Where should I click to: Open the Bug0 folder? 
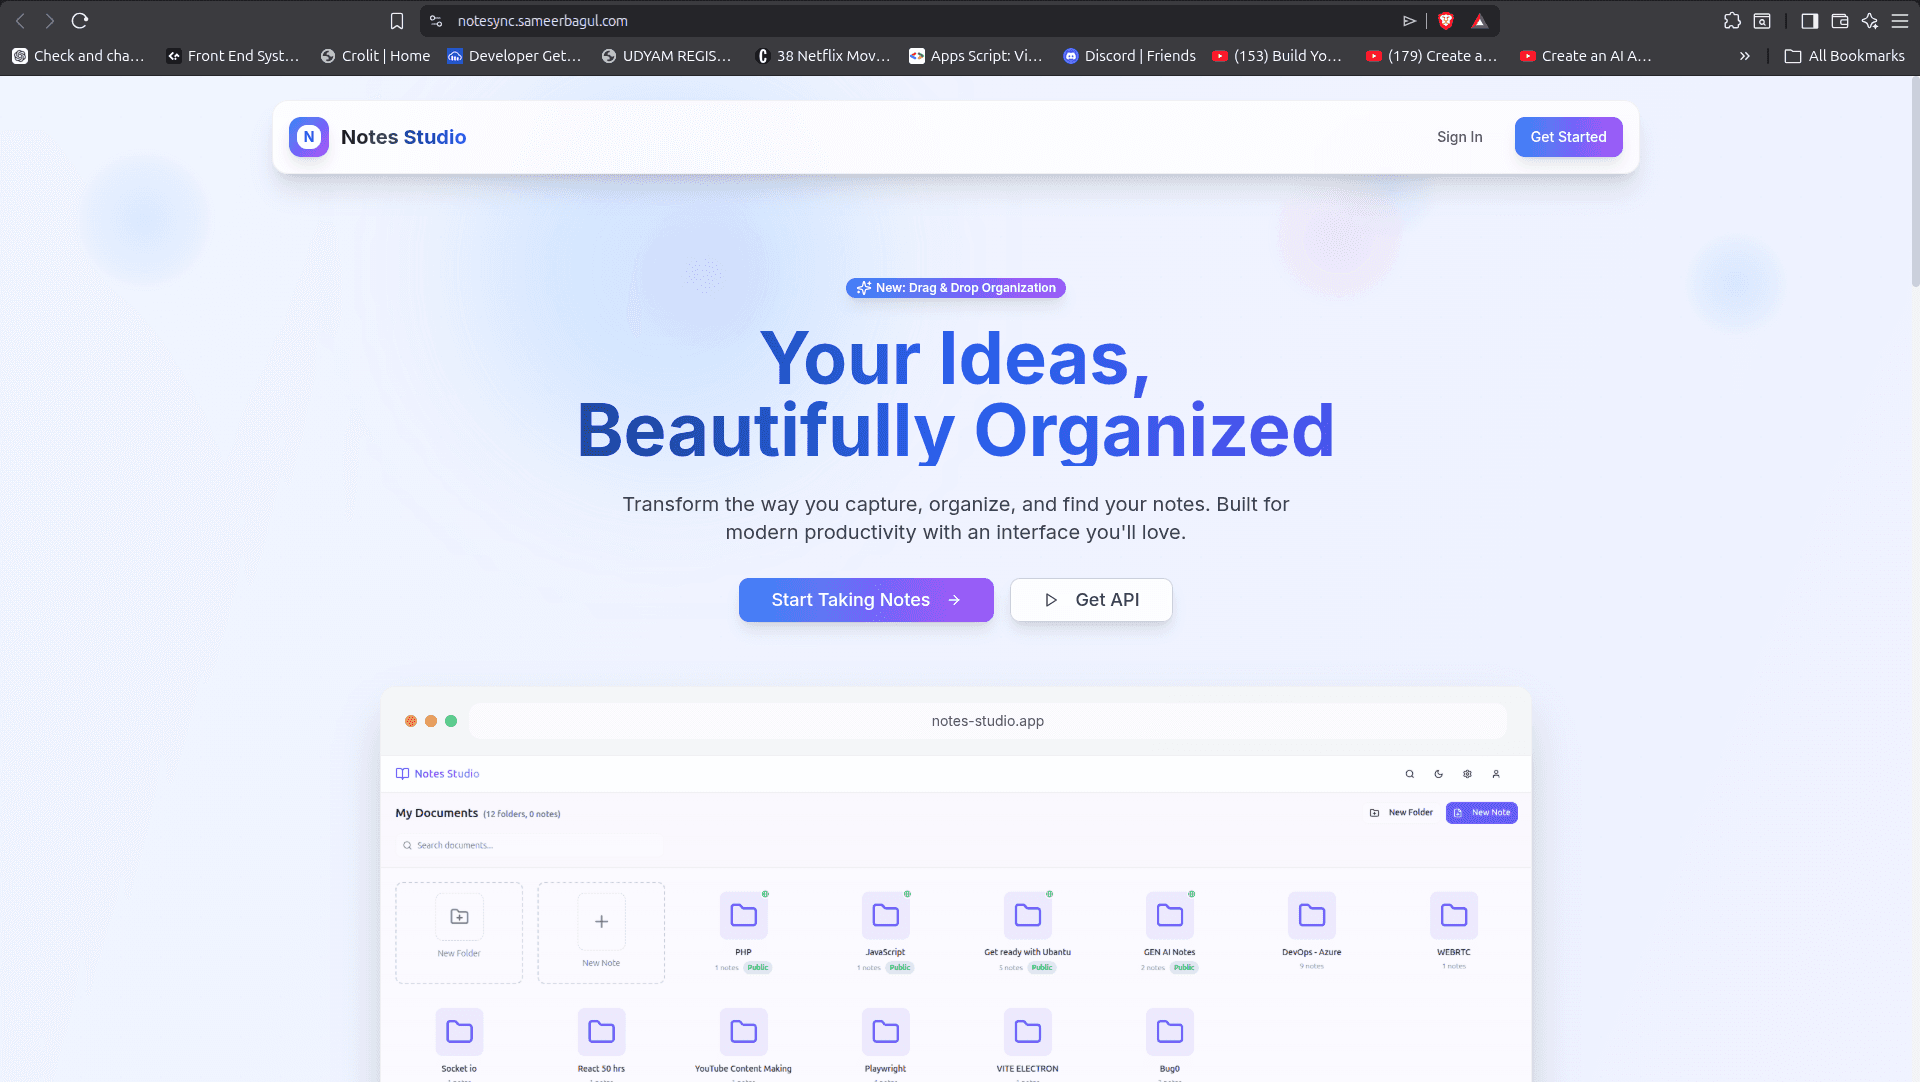[x=1169, y=1031]
